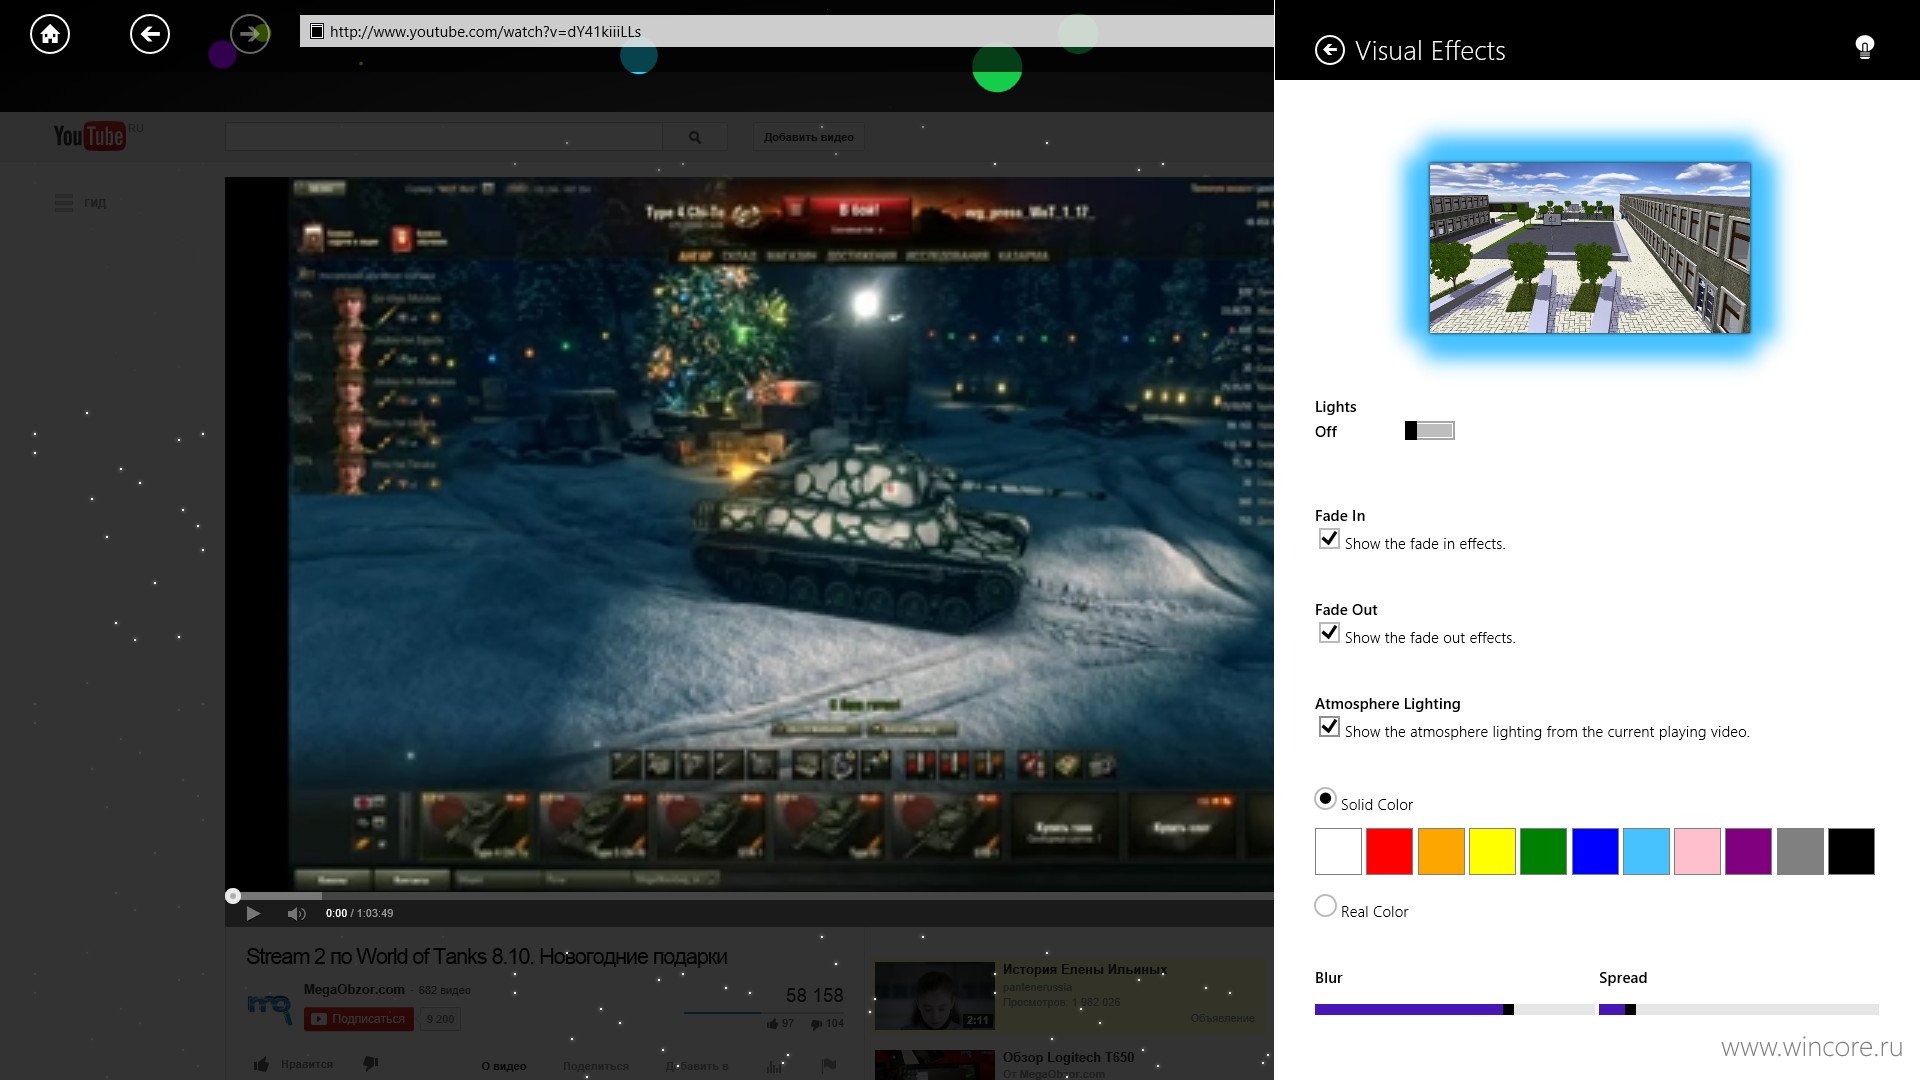Seek using the video progress bar handle
This screenshot has width=1920, height=1080.
tap(233, 896)
